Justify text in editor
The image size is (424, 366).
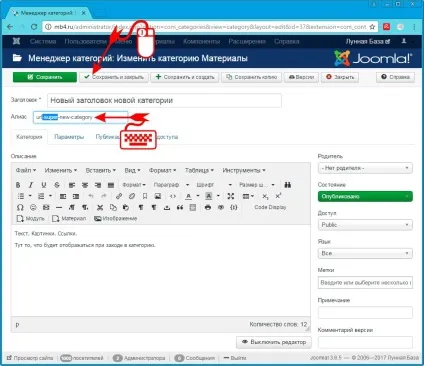[111, 185]
